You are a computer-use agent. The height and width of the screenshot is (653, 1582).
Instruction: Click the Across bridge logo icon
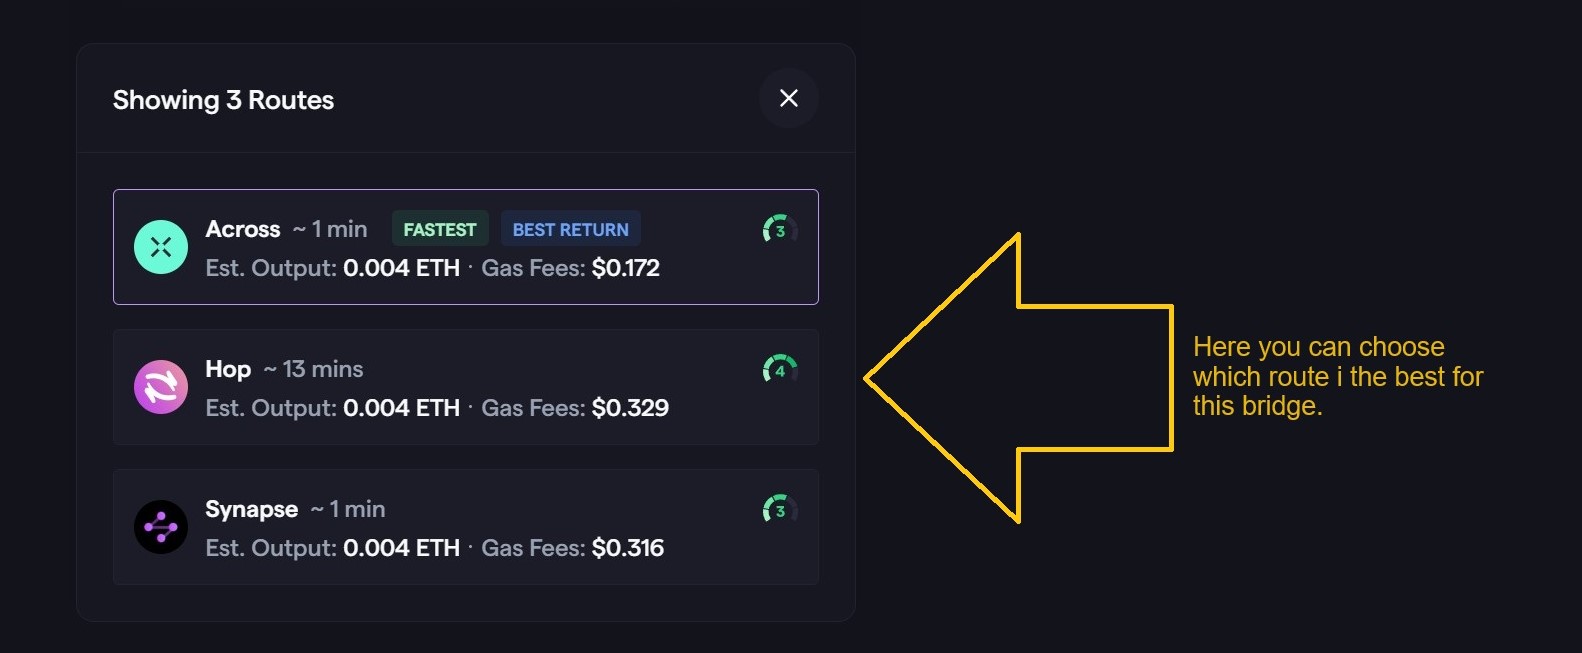tap(161, 247)
